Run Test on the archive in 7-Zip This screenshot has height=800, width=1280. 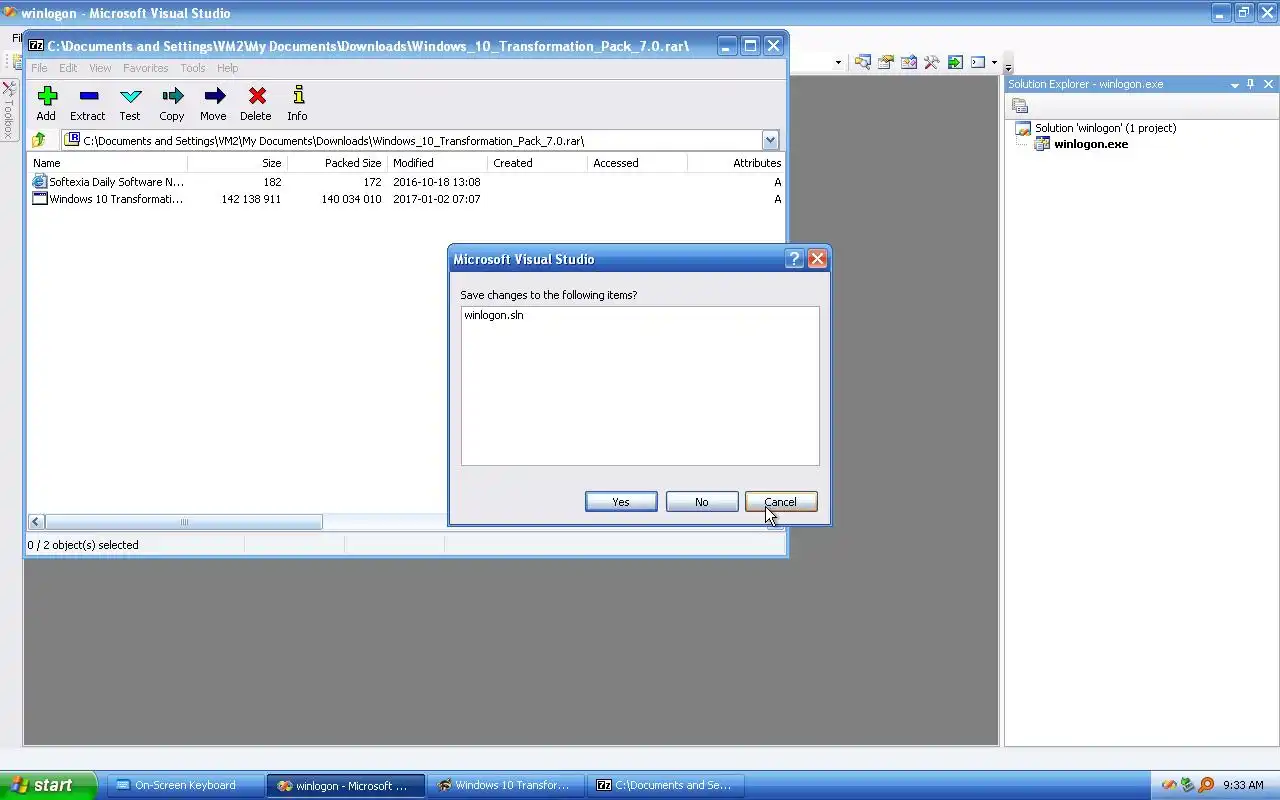[130, 103]
